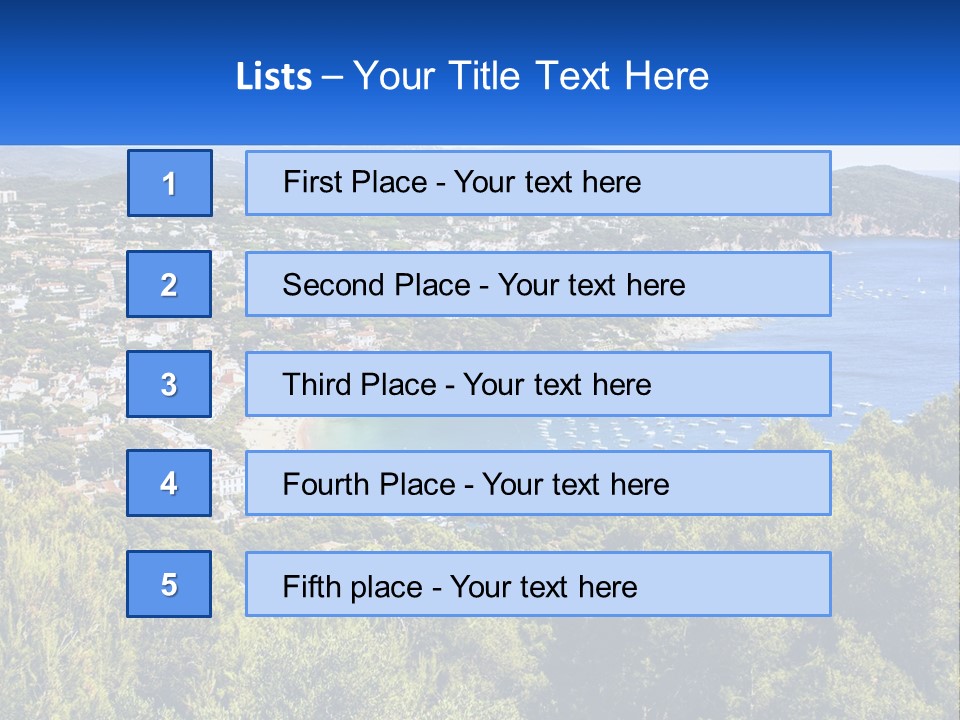
Task: Select the 'Second Place' text box
Action: point(538,284)
